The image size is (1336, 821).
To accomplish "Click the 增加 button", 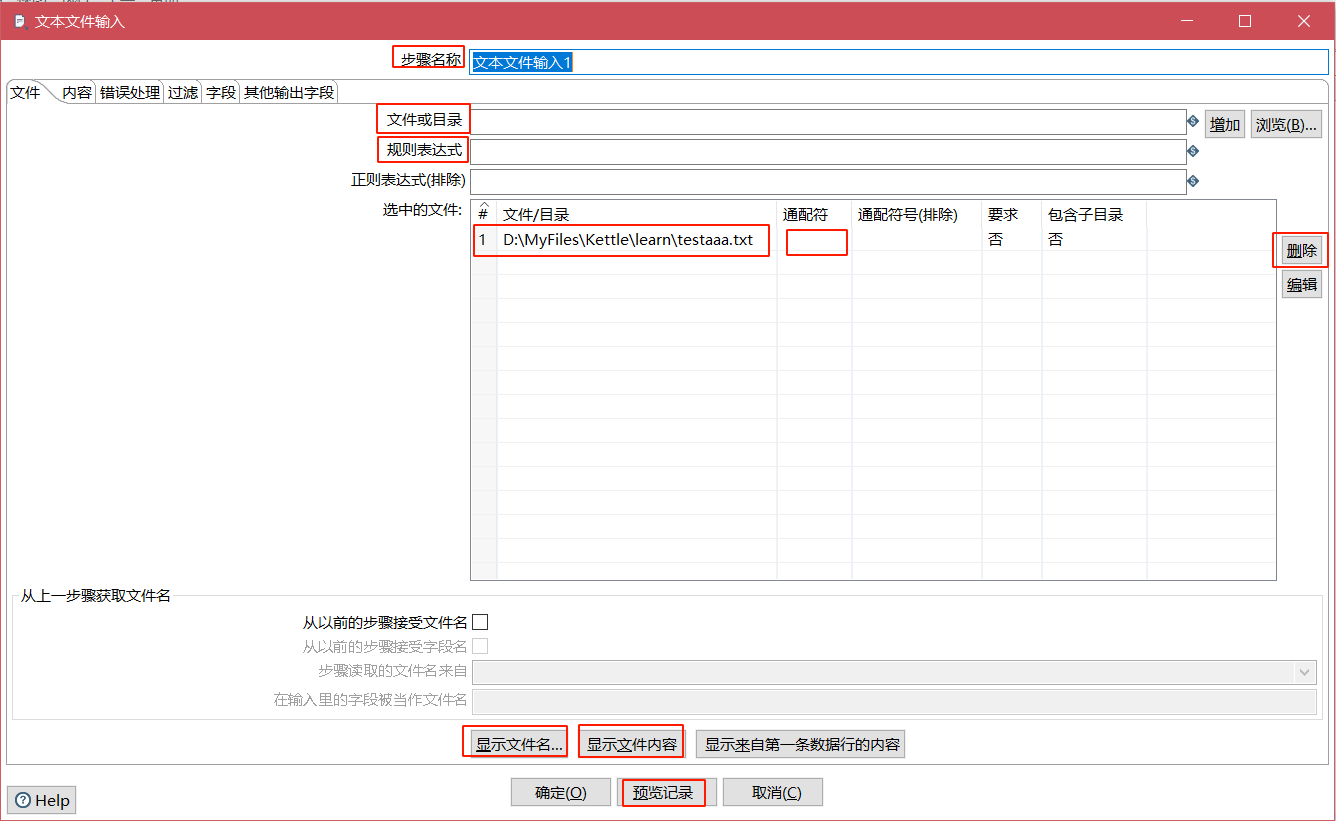I will point(1224,124).
